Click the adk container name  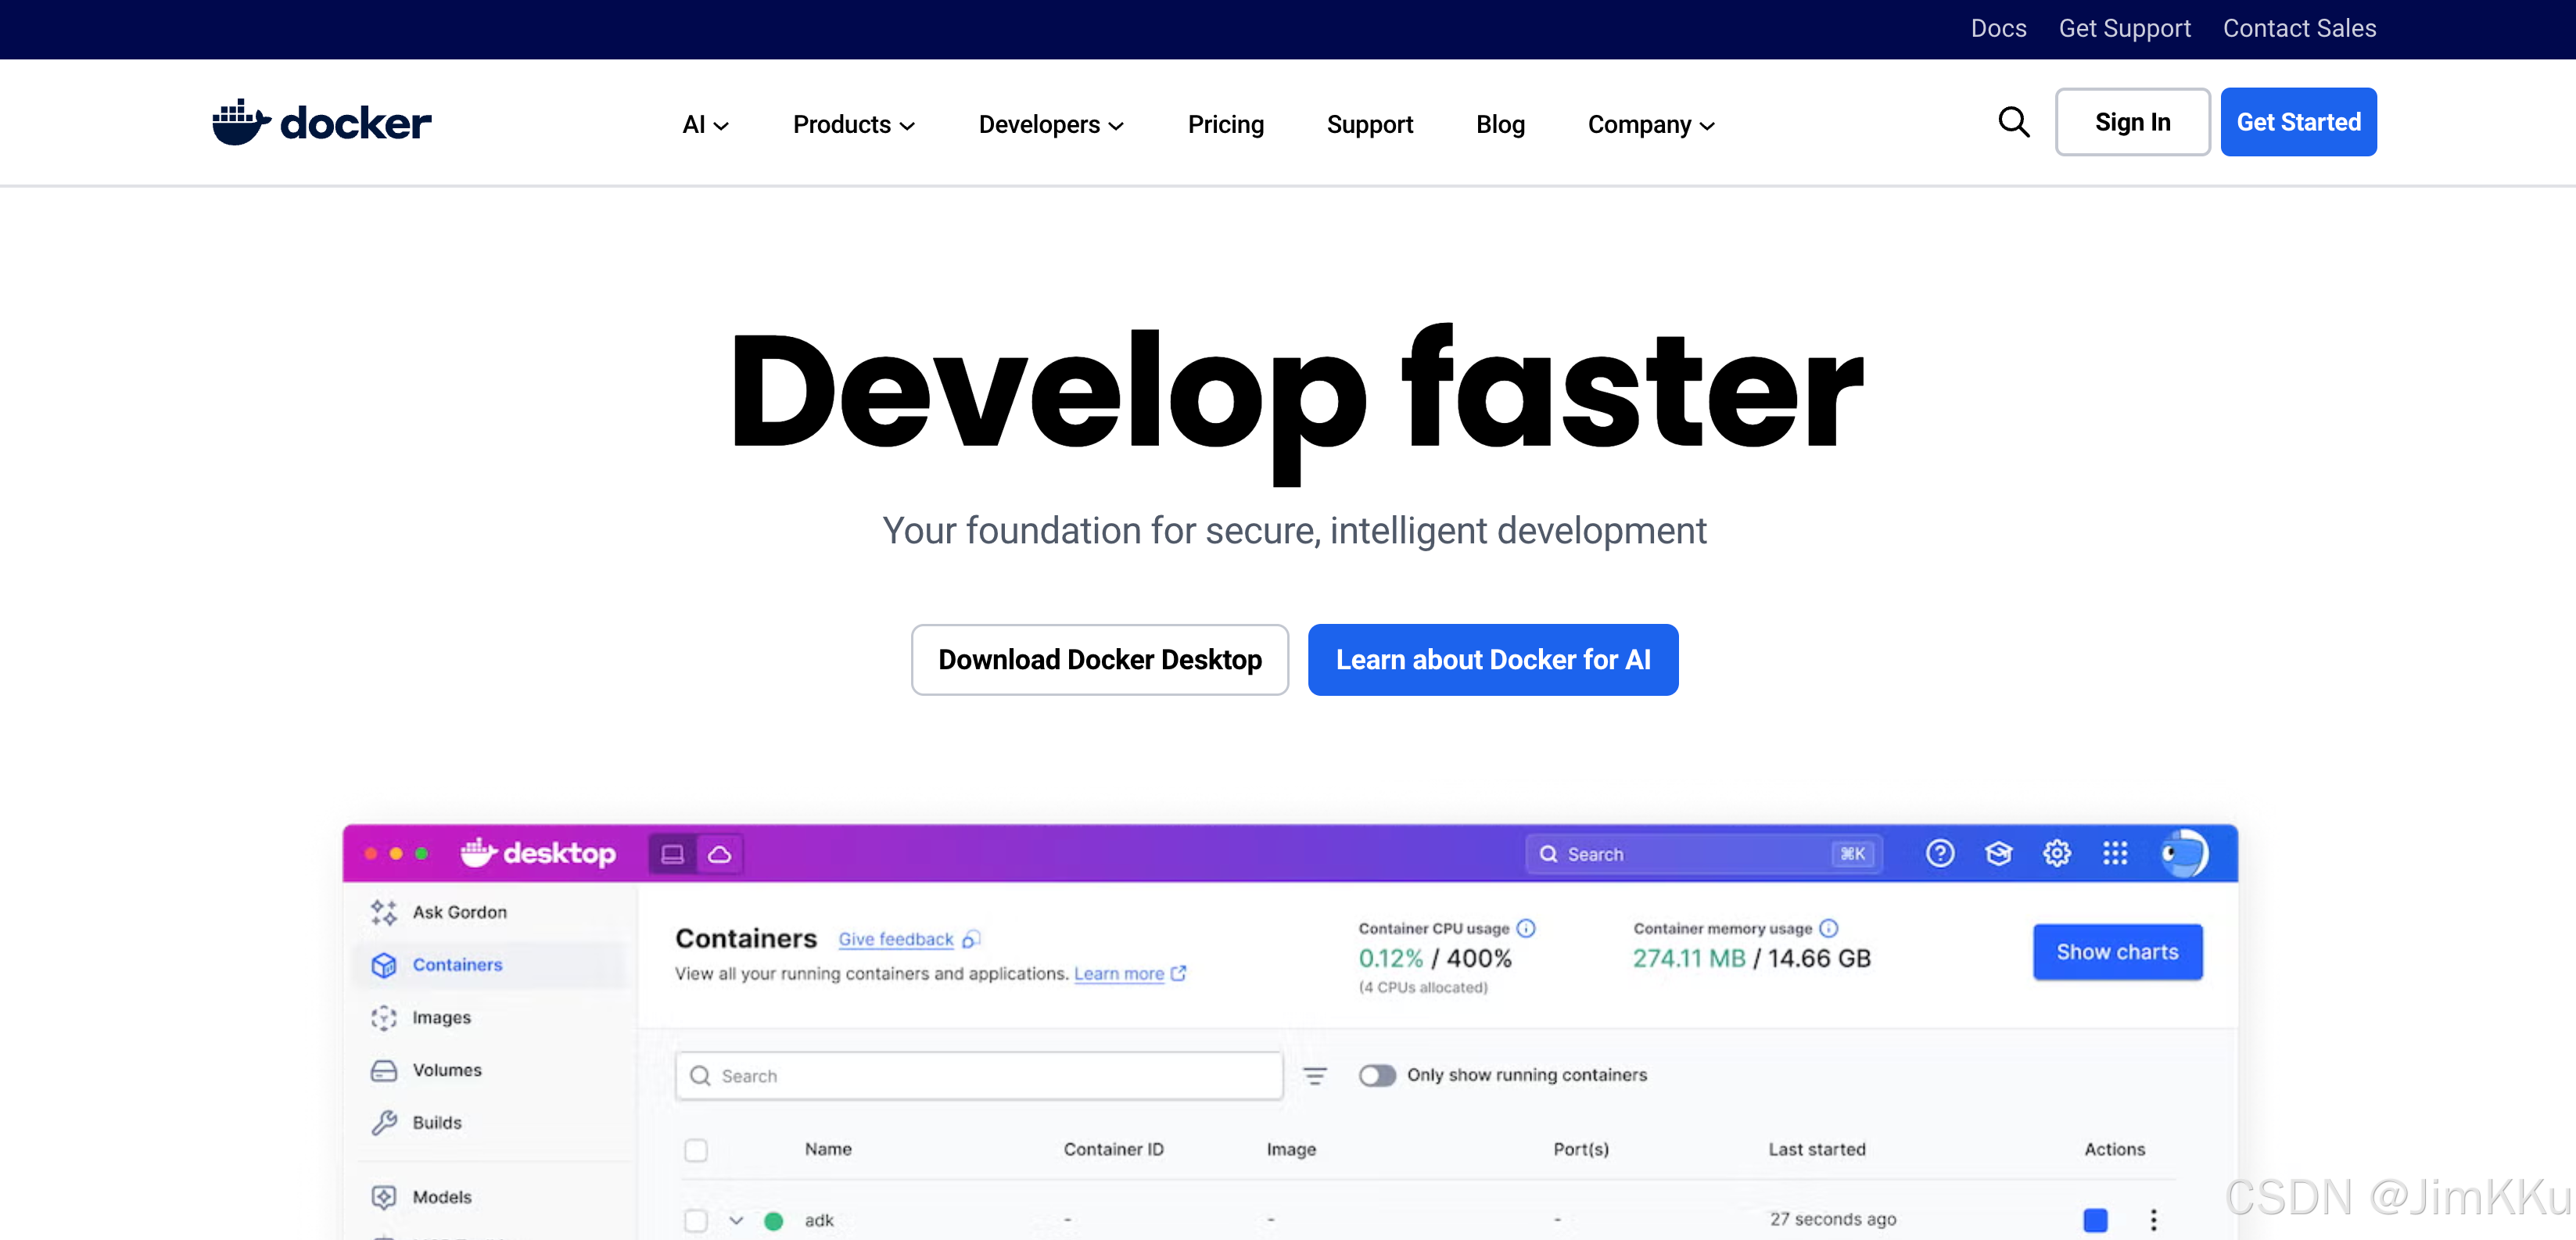819,1220
